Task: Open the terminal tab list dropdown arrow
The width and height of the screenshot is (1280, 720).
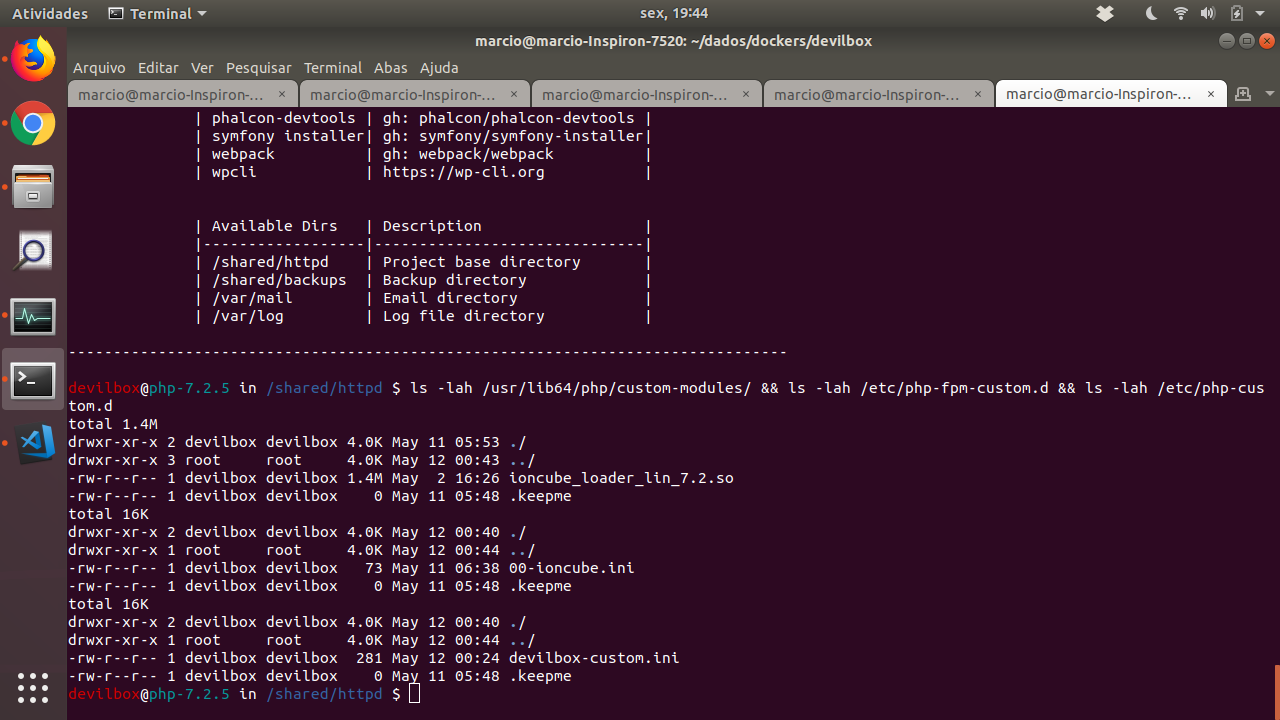Action: pyautogui.click(x=1270, y=93)
